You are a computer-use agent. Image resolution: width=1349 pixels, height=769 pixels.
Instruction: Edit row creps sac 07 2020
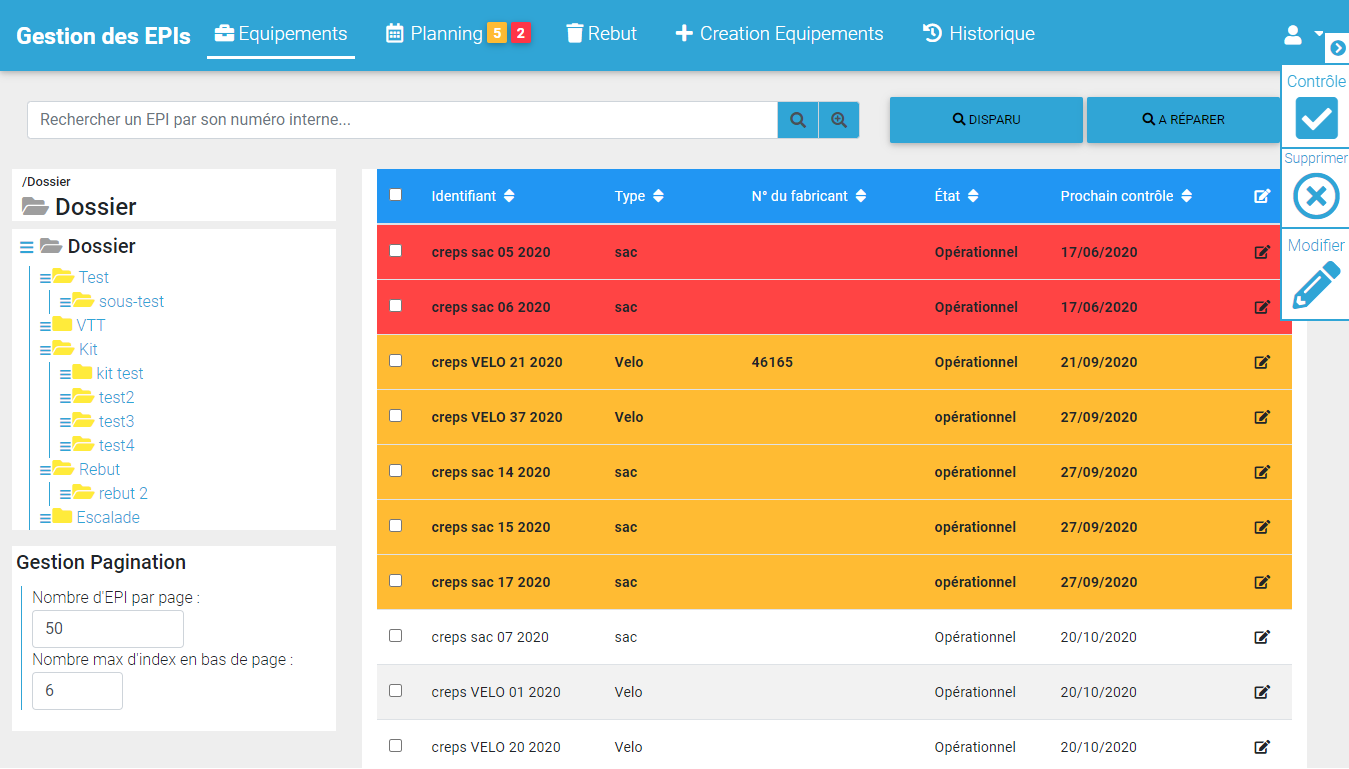(1262, 637)
